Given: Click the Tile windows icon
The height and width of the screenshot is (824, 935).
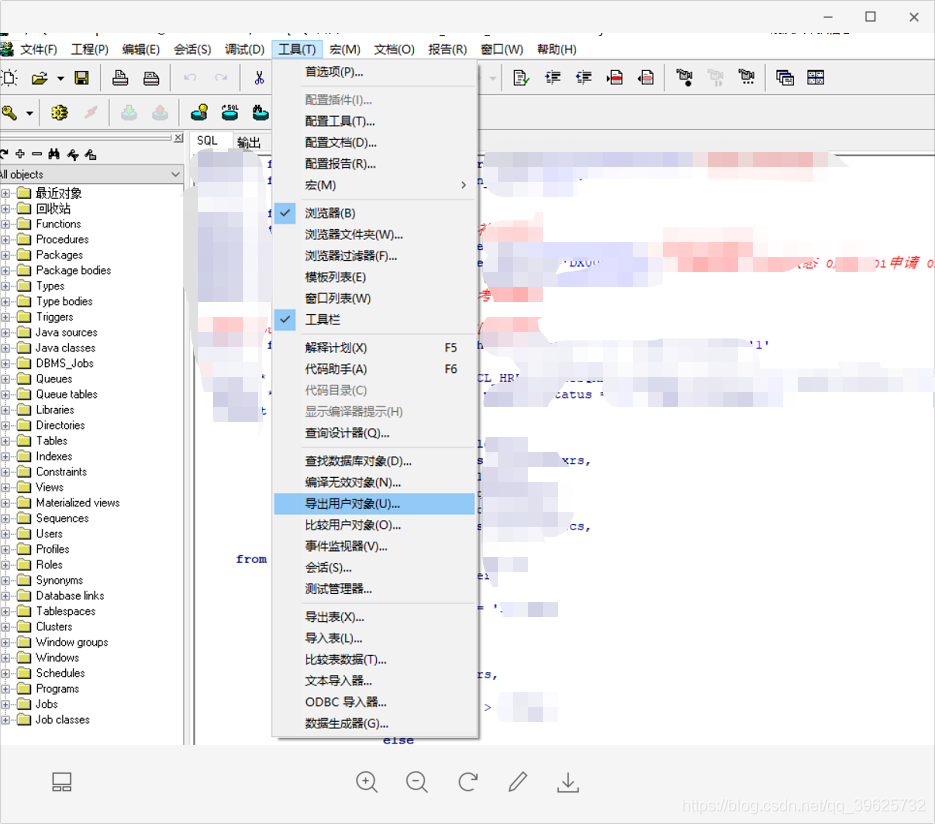Looking at the screenshot, I should [816, 78].
